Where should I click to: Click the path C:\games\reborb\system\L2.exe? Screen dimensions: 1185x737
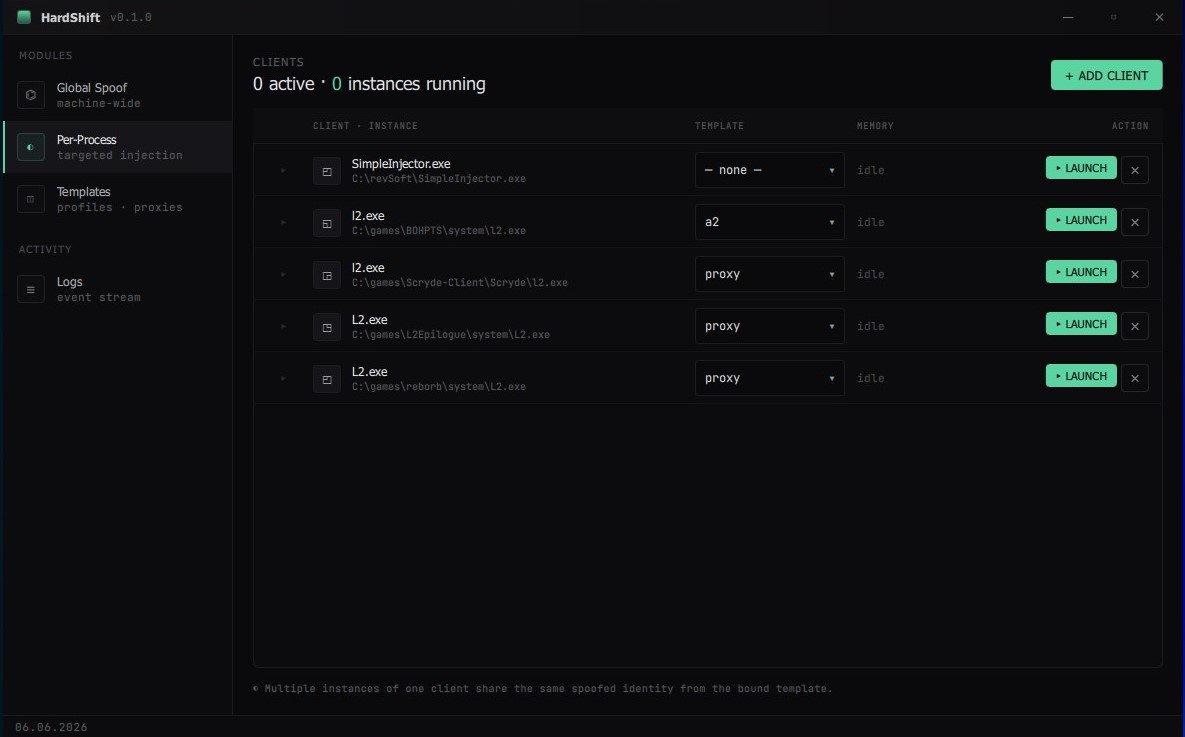pos(438,387)
